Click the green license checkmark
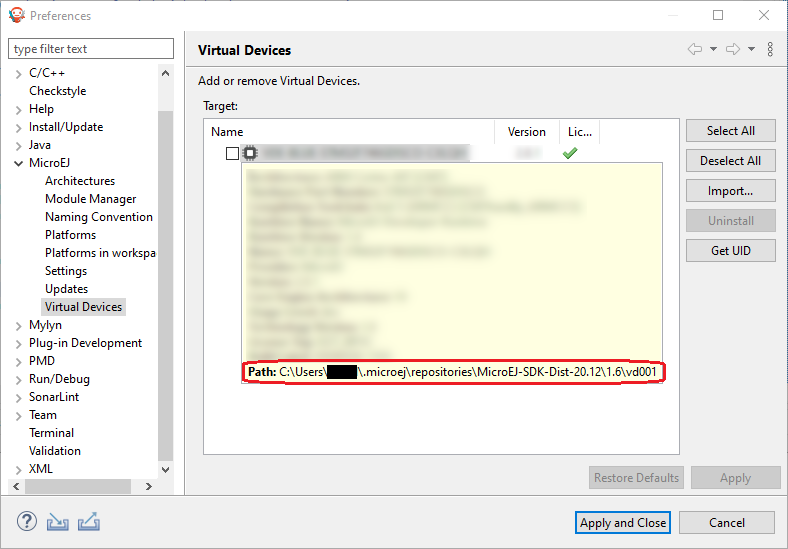The width and height of the screenshot is (788, 549). coord(570,153)
